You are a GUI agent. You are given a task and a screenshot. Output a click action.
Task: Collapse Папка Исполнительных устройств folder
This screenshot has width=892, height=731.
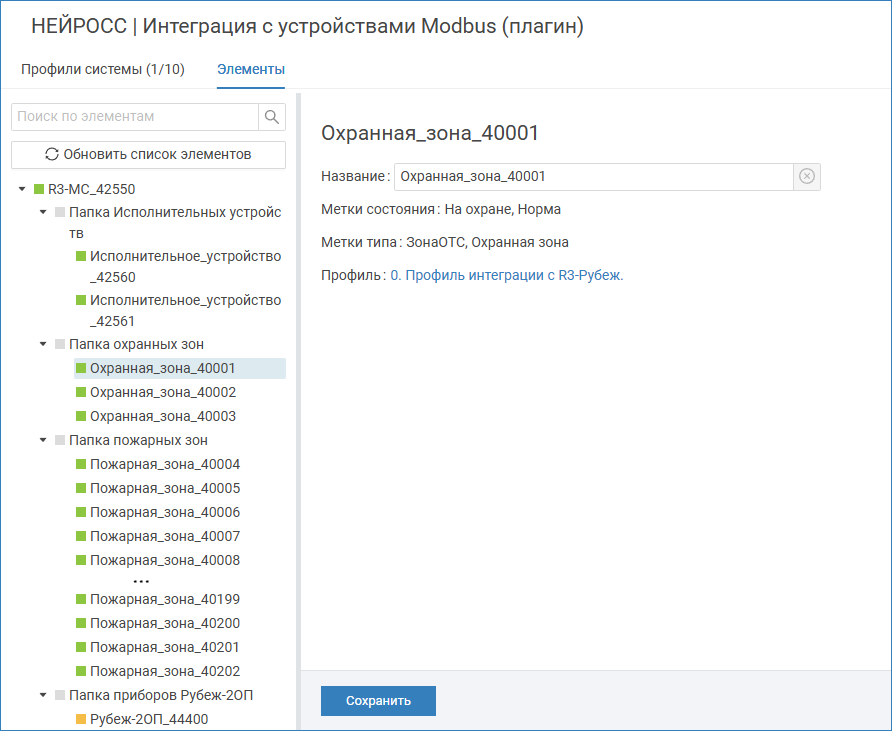[x=43, y=213]
